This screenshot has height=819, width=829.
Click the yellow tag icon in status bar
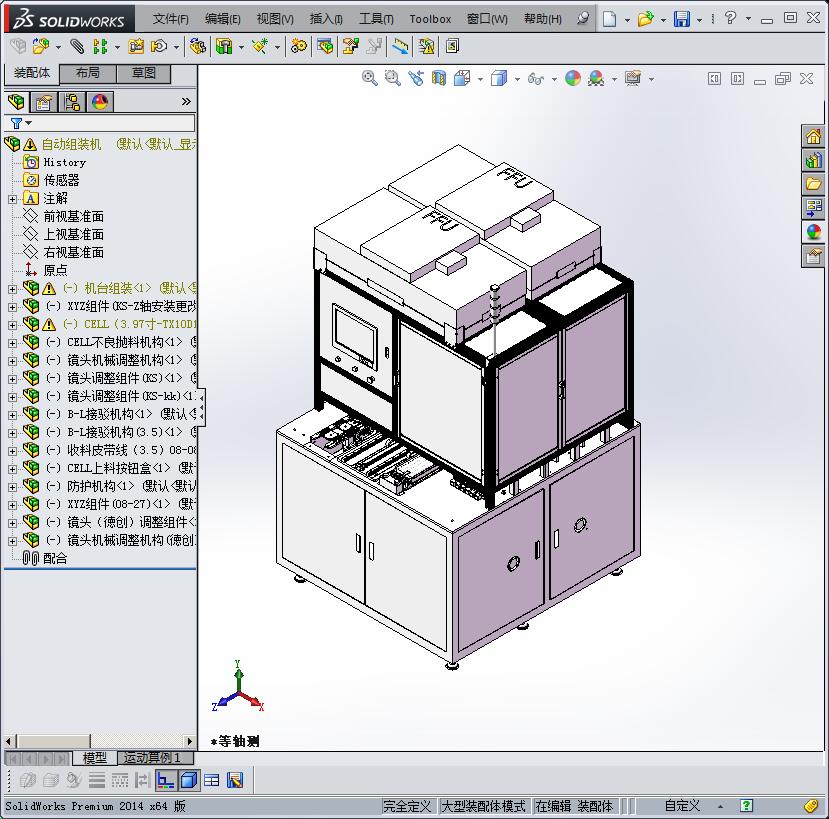click(x=812, y=806)
